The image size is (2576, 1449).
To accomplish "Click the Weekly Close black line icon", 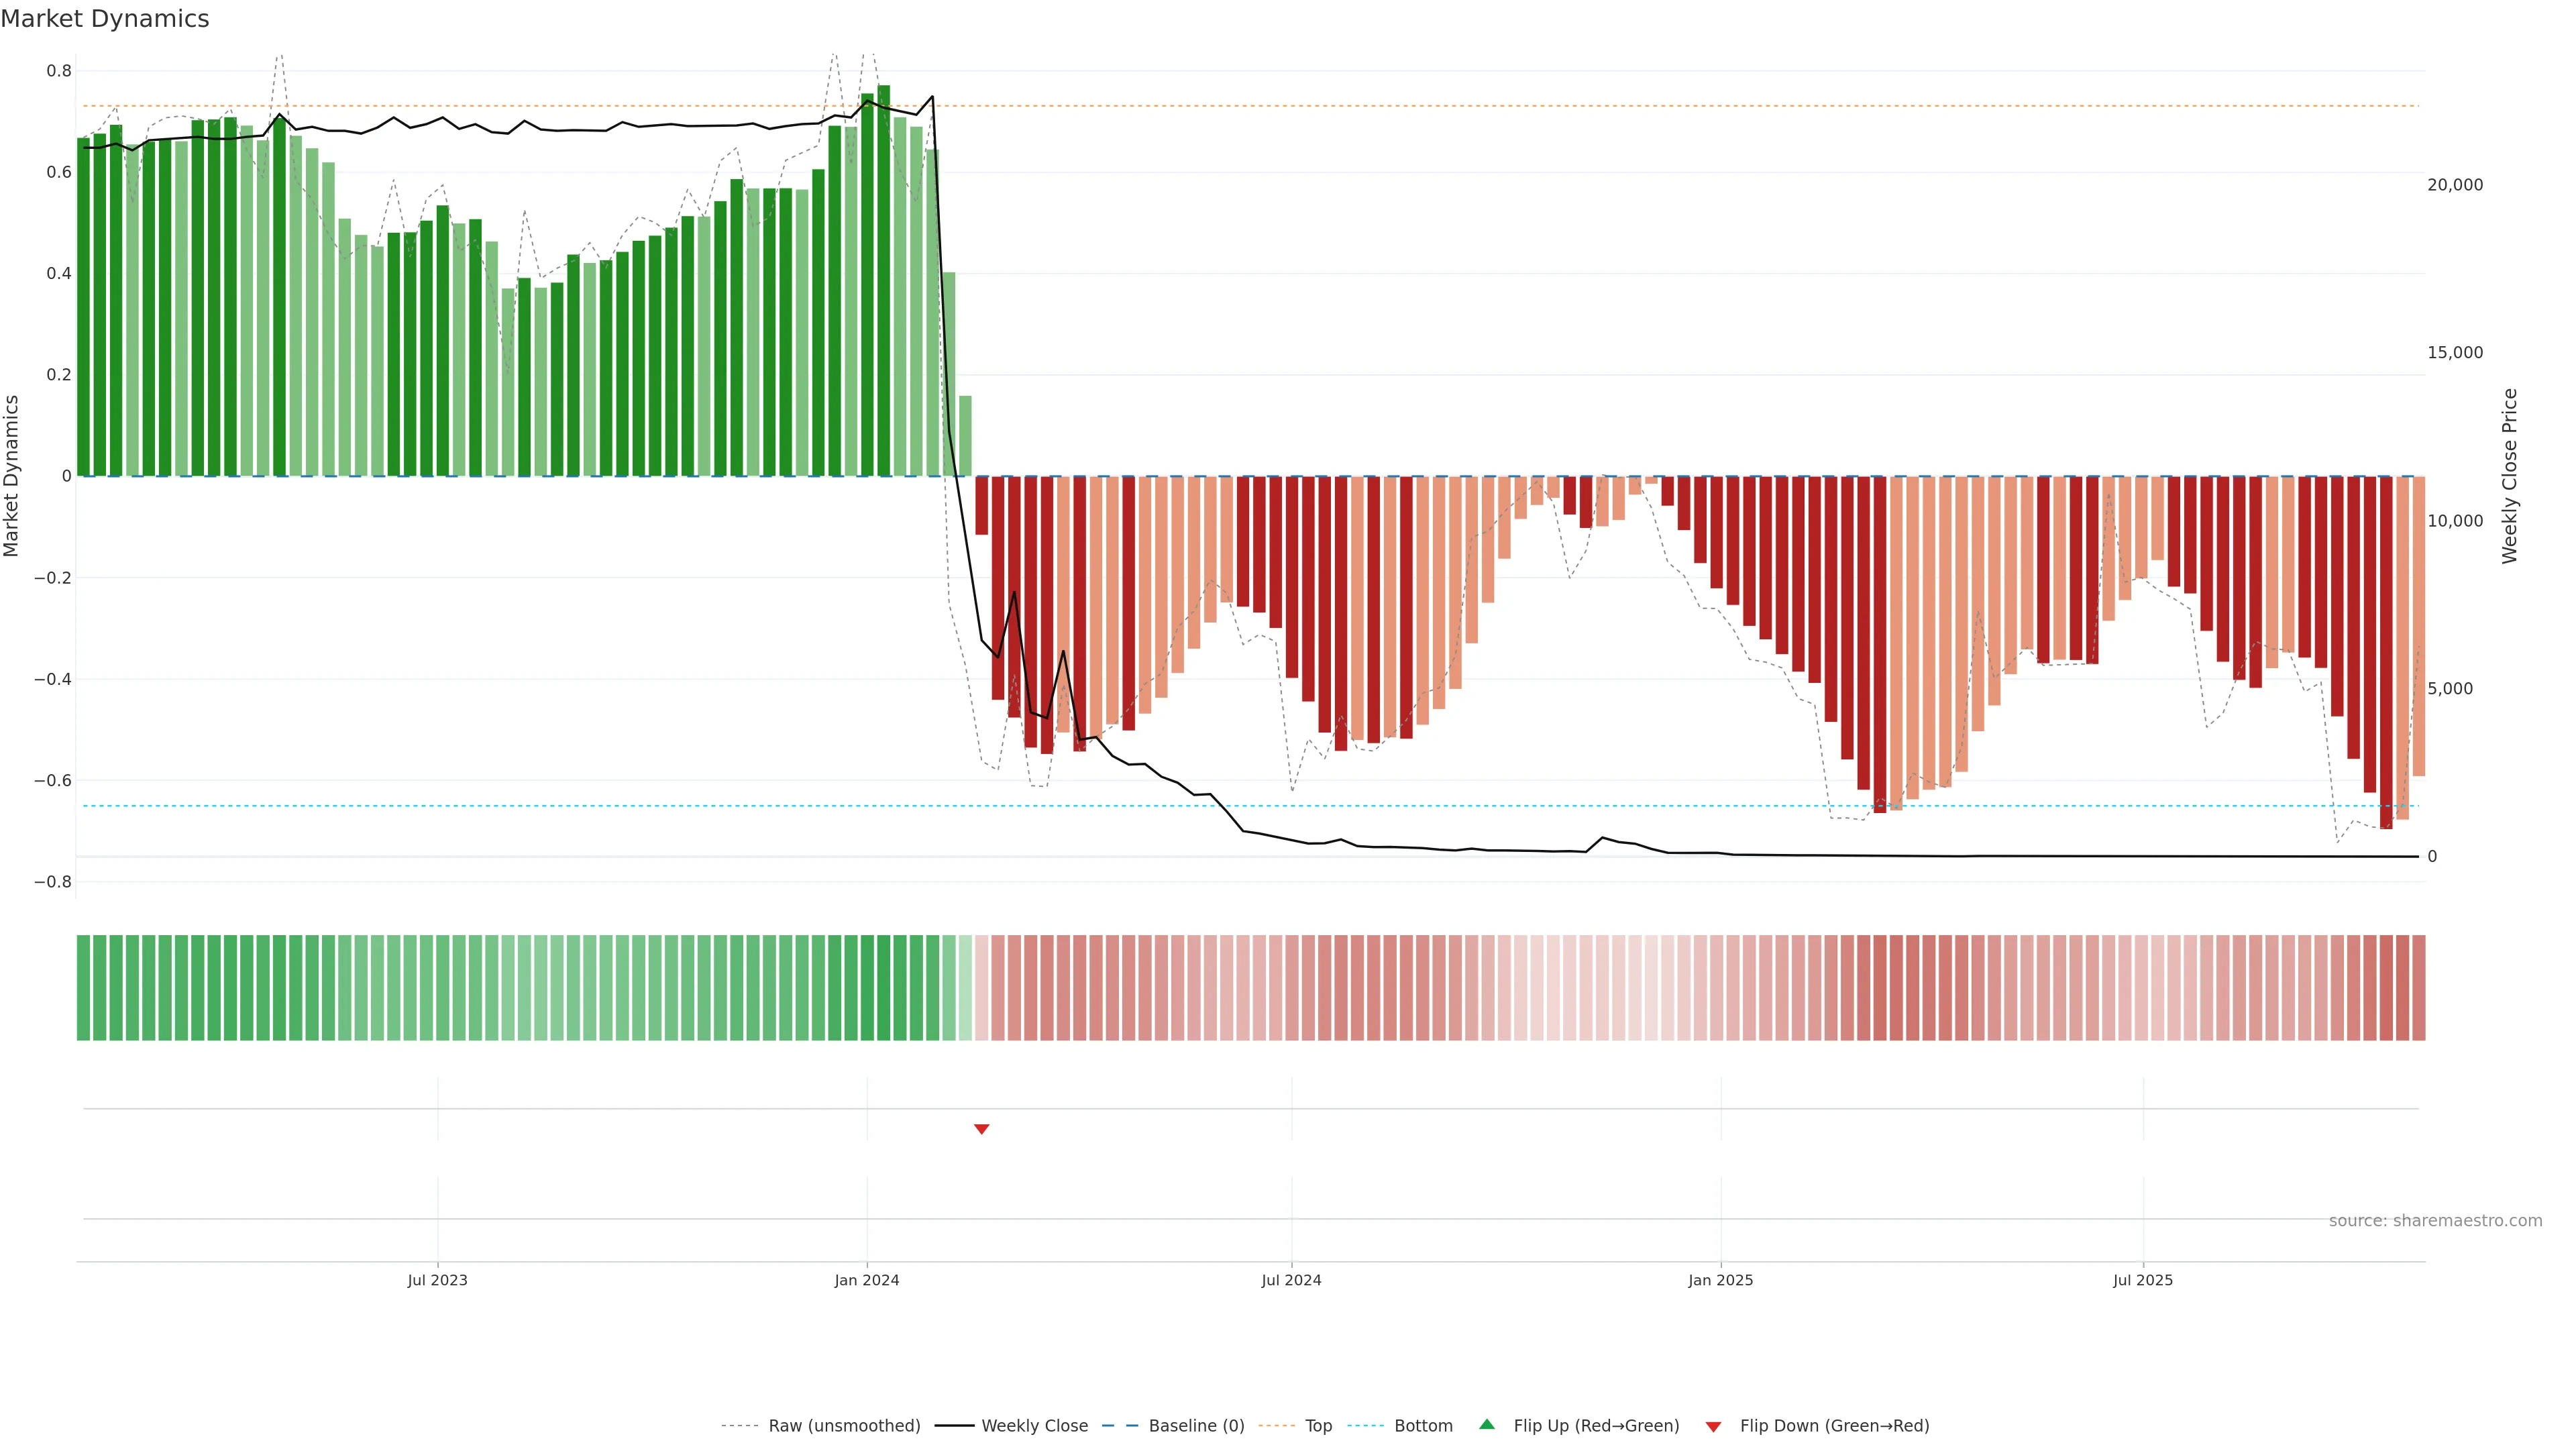I will pyautogui.click(x=954, y=1426).
